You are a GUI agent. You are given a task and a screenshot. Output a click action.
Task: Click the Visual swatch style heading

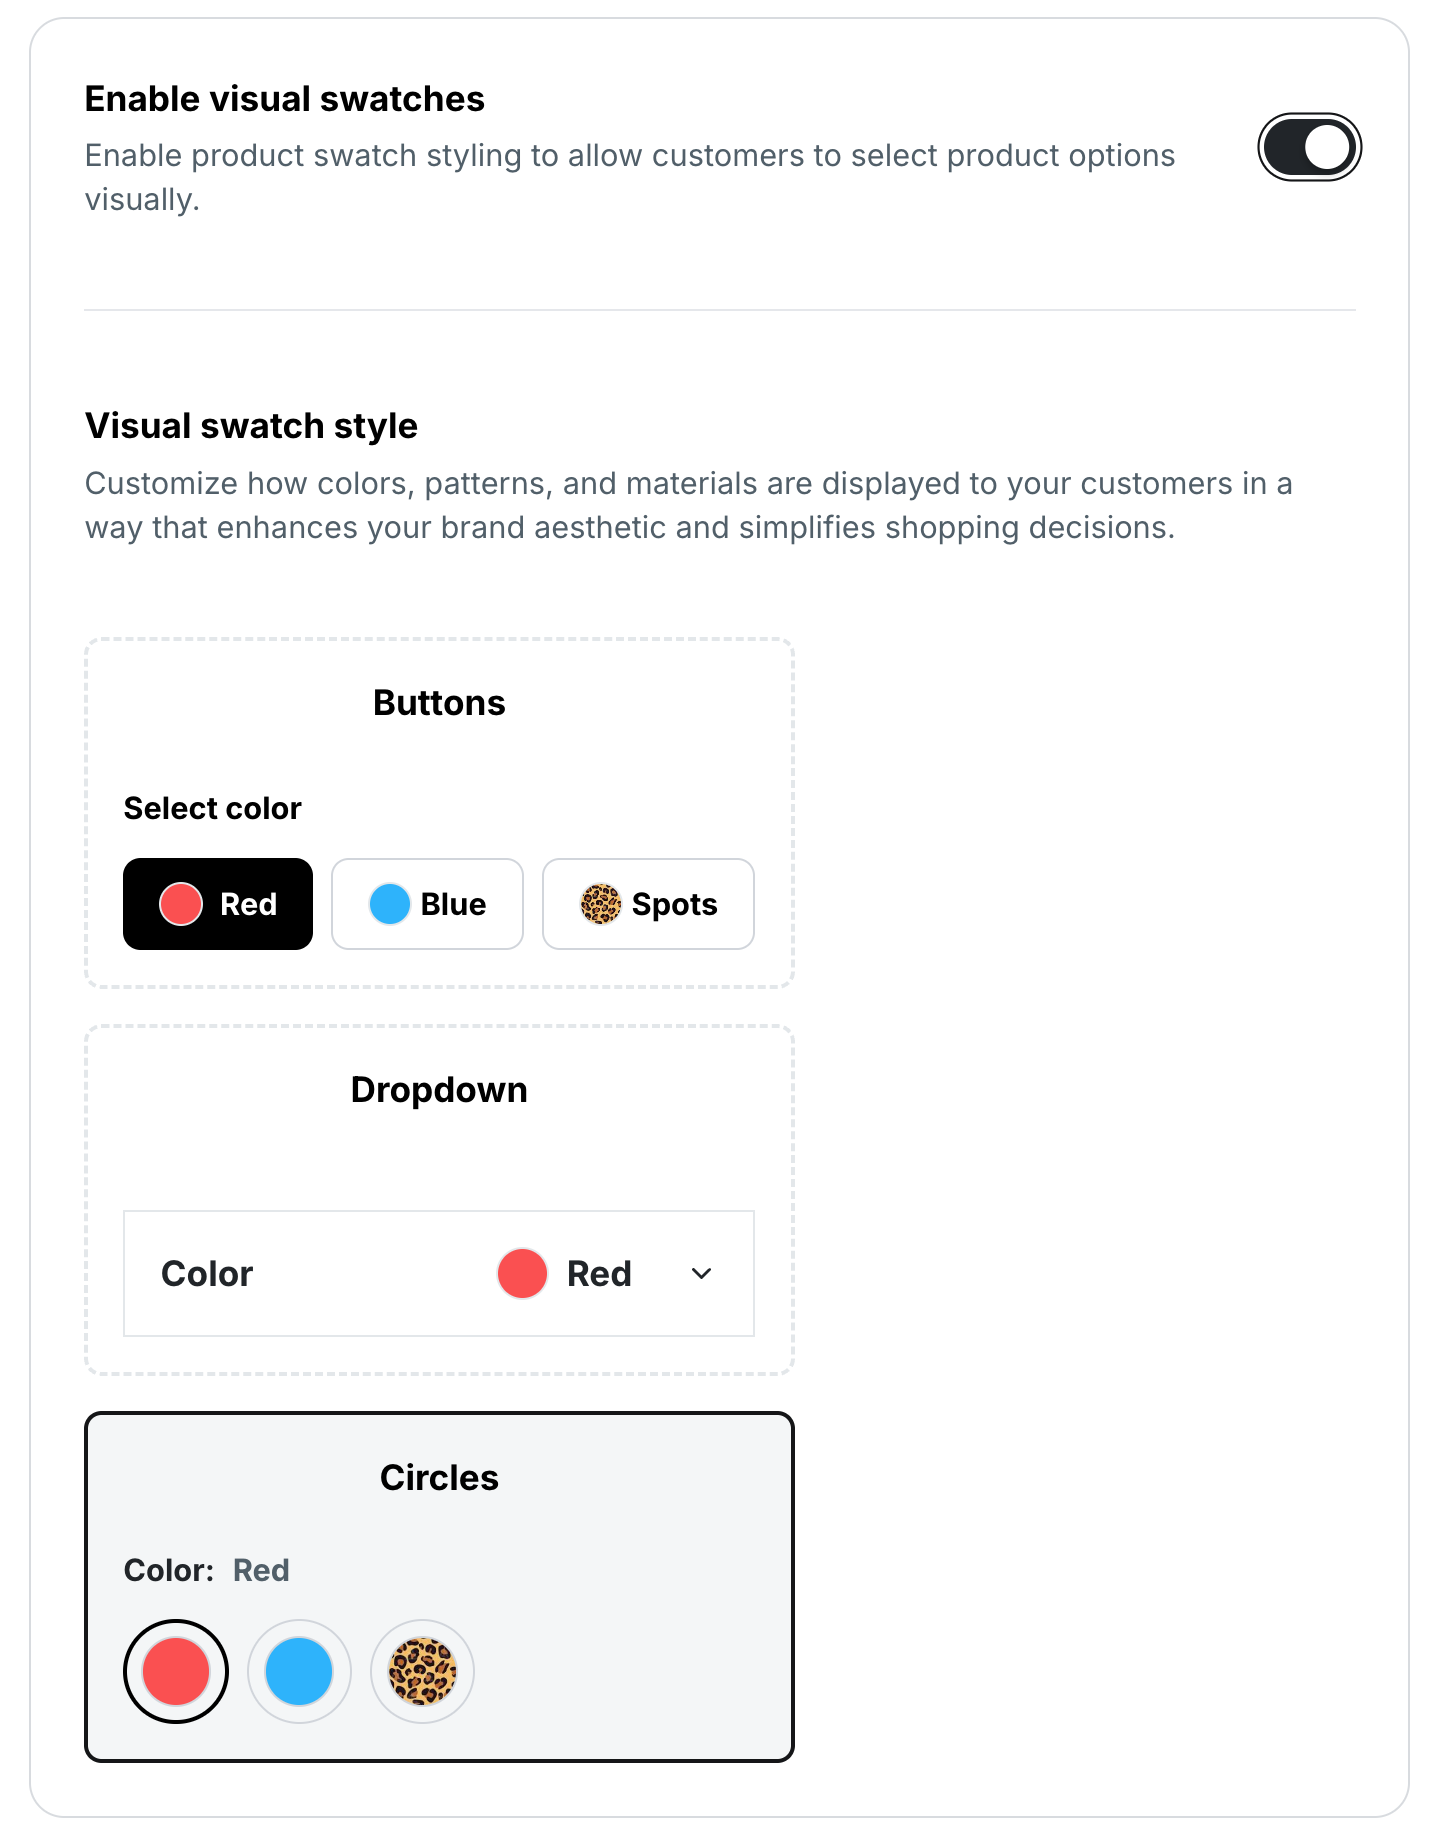(x=251, y=426)
